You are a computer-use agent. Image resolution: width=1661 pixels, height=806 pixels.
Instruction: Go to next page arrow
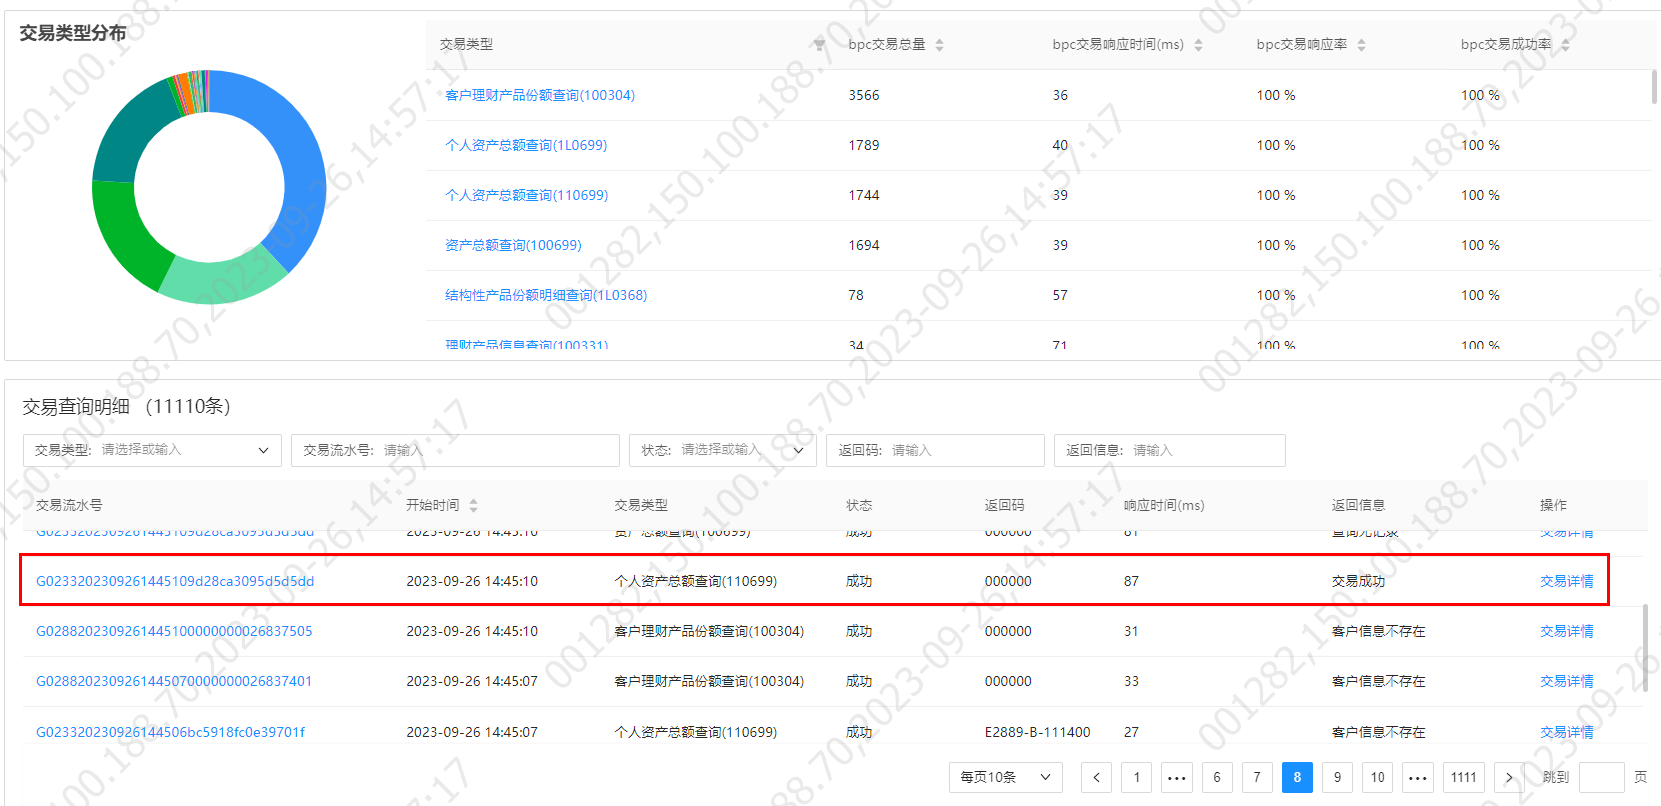point(1509,777)
